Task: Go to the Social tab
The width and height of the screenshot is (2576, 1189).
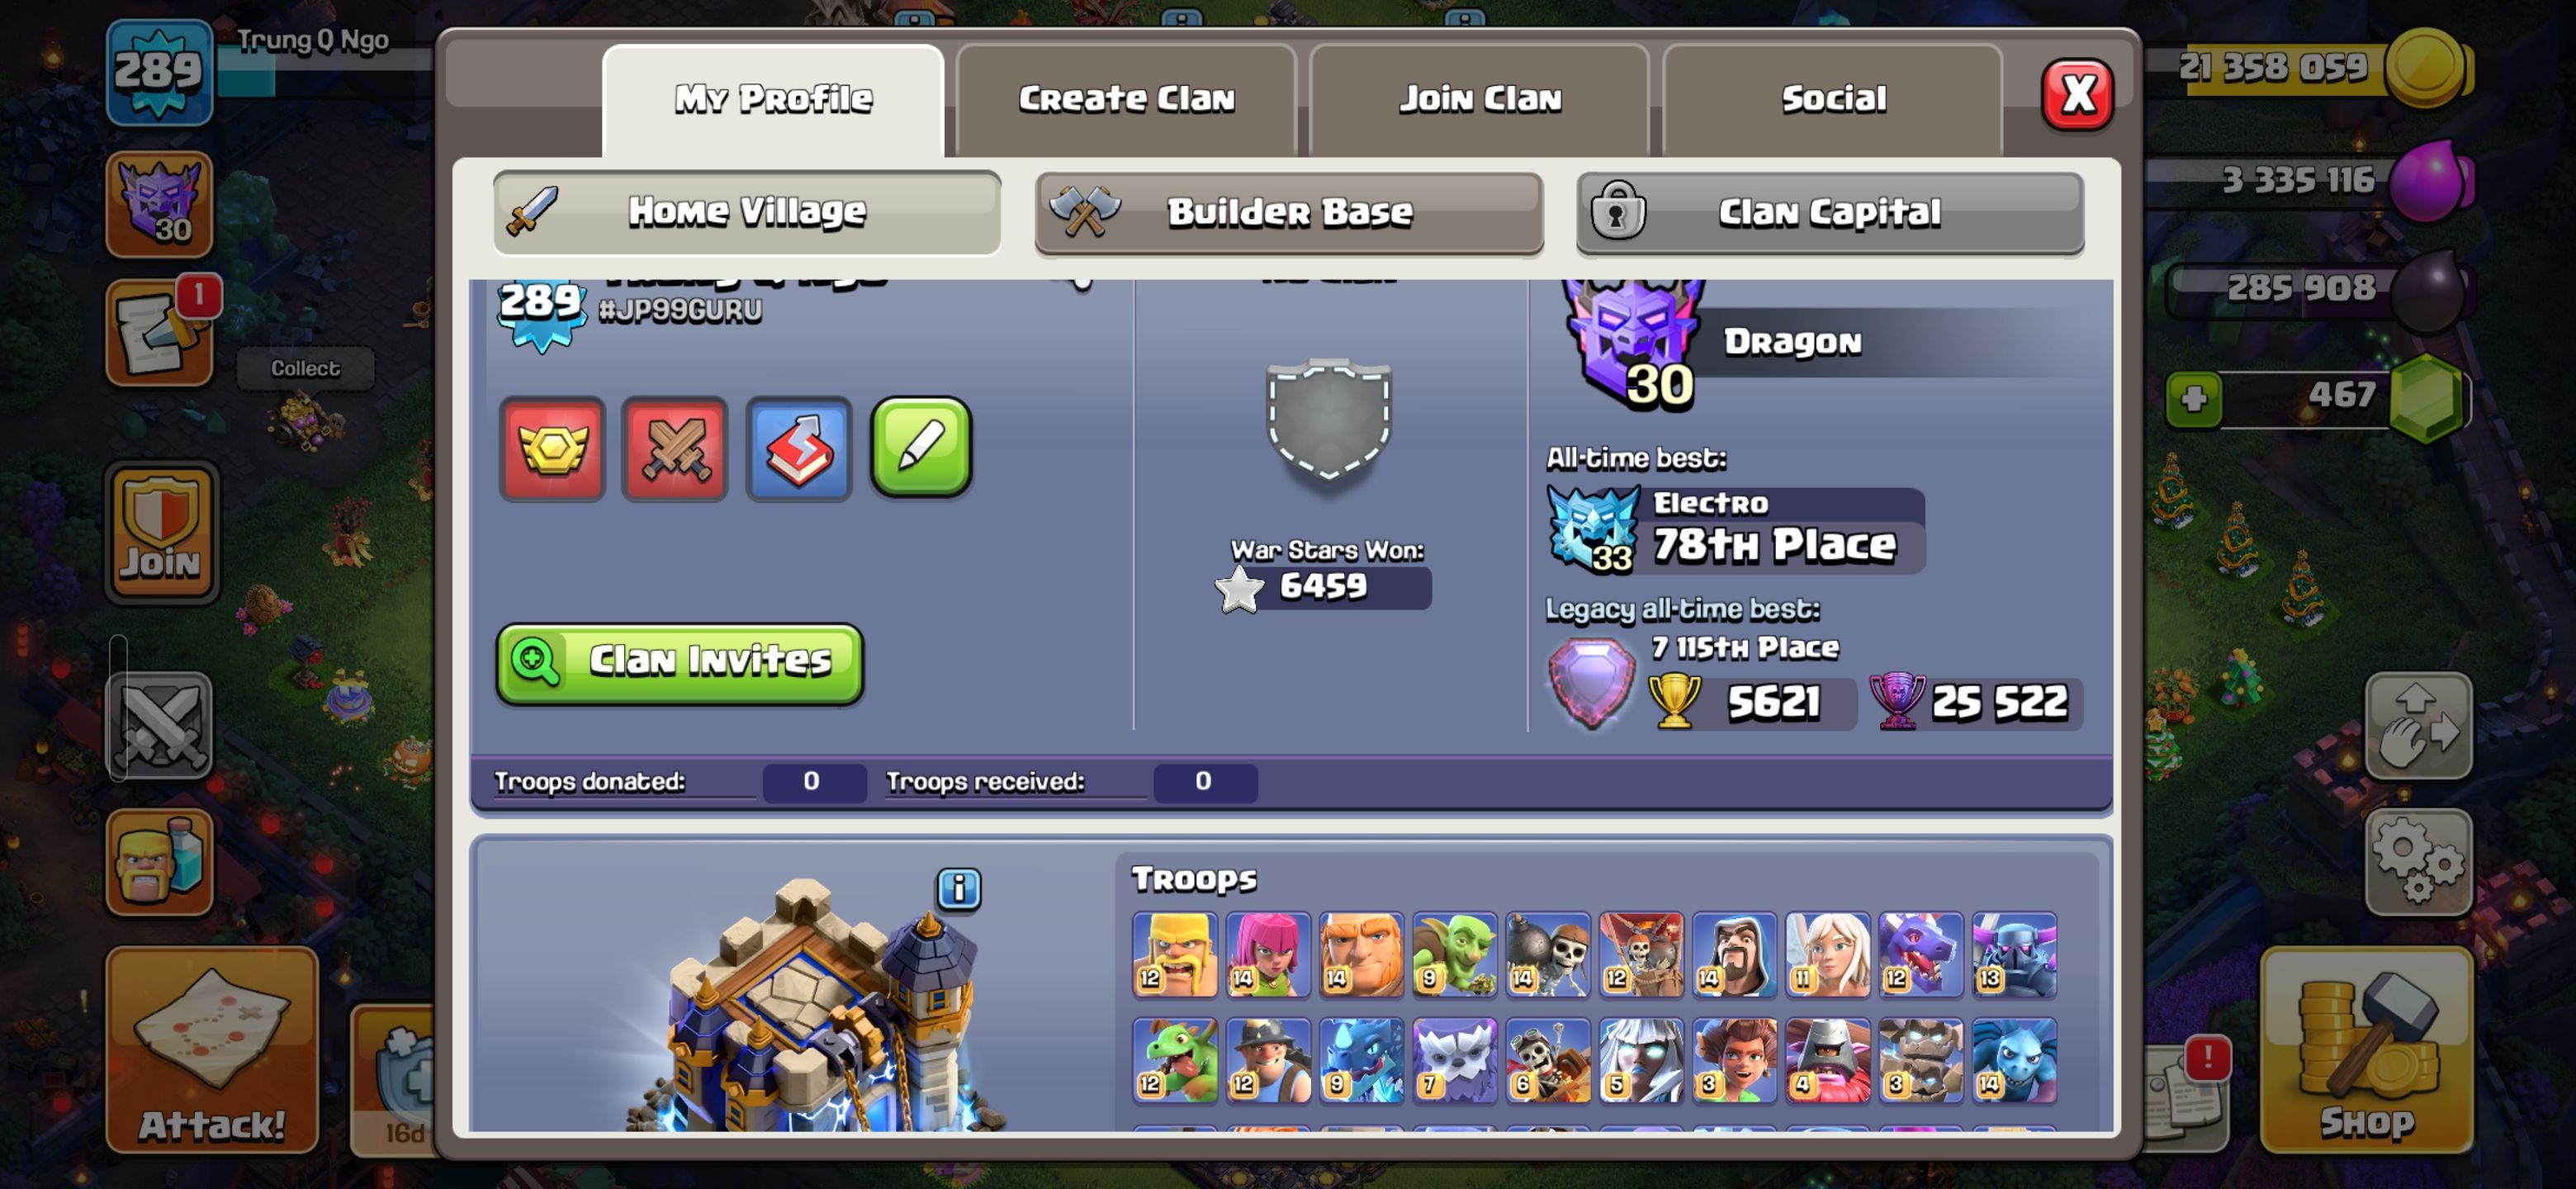Action: pyautogui.click(x=1832, y=99)
